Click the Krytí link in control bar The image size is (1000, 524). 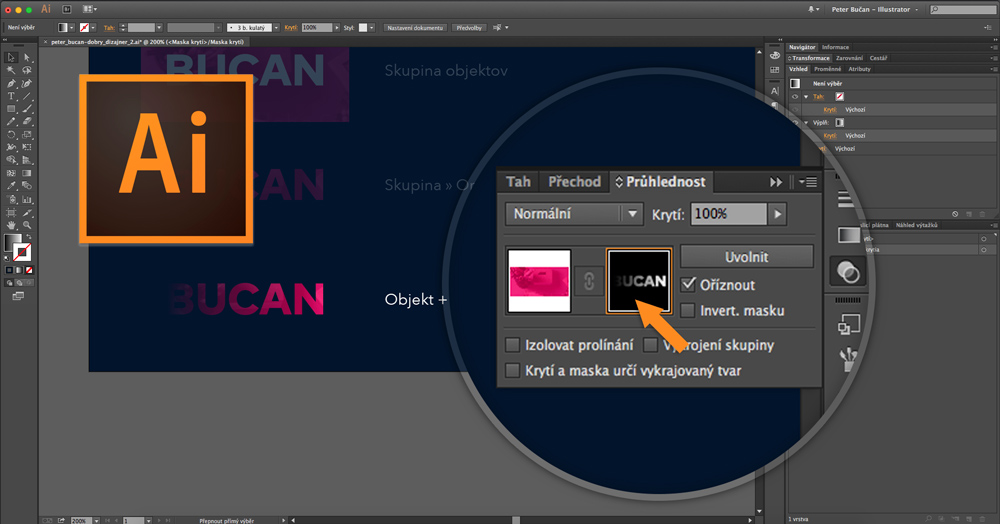pos(291,27)
